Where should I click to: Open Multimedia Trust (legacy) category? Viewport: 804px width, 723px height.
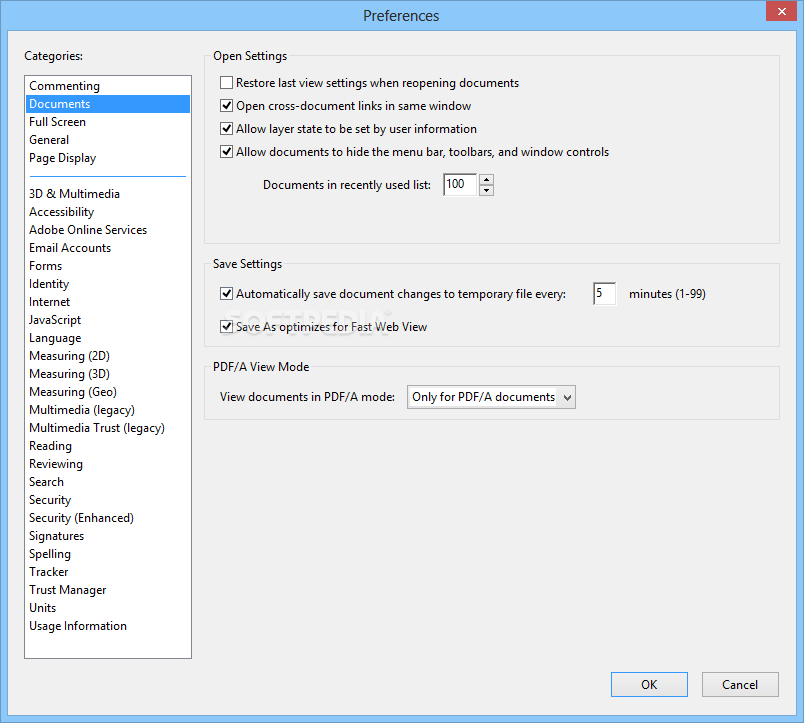(x=108, y=428)
